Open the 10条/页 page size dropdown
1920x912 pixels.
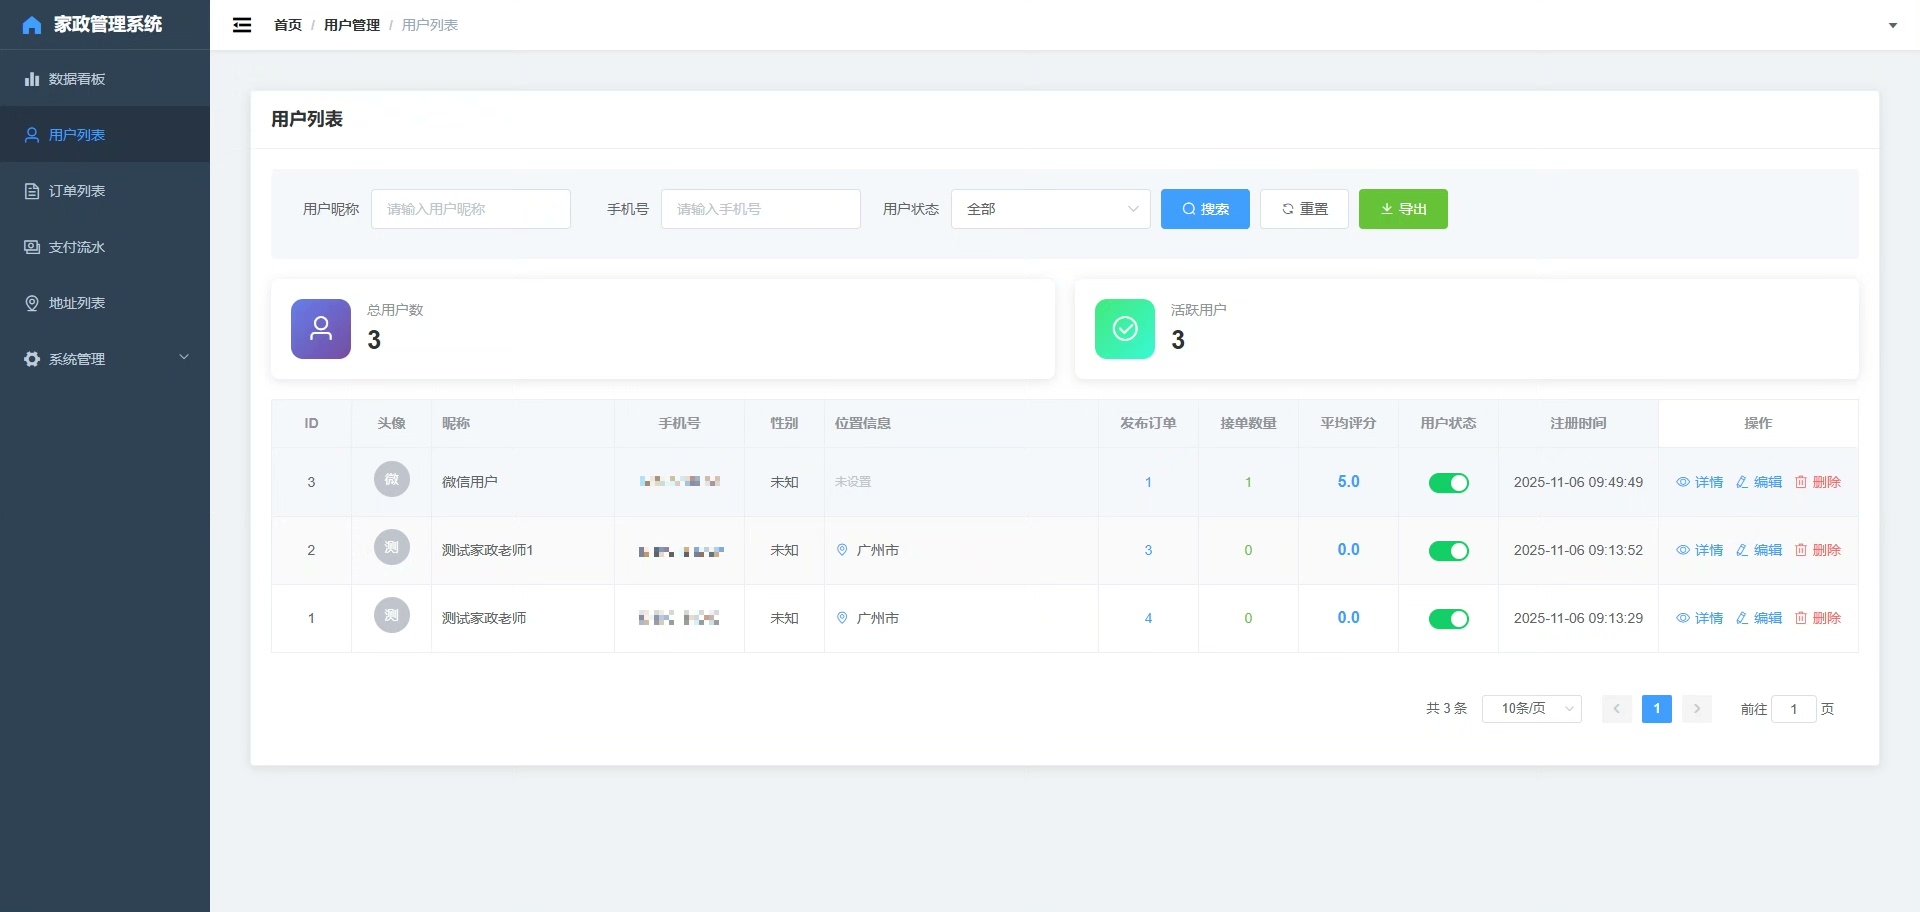coord(1531,709)
